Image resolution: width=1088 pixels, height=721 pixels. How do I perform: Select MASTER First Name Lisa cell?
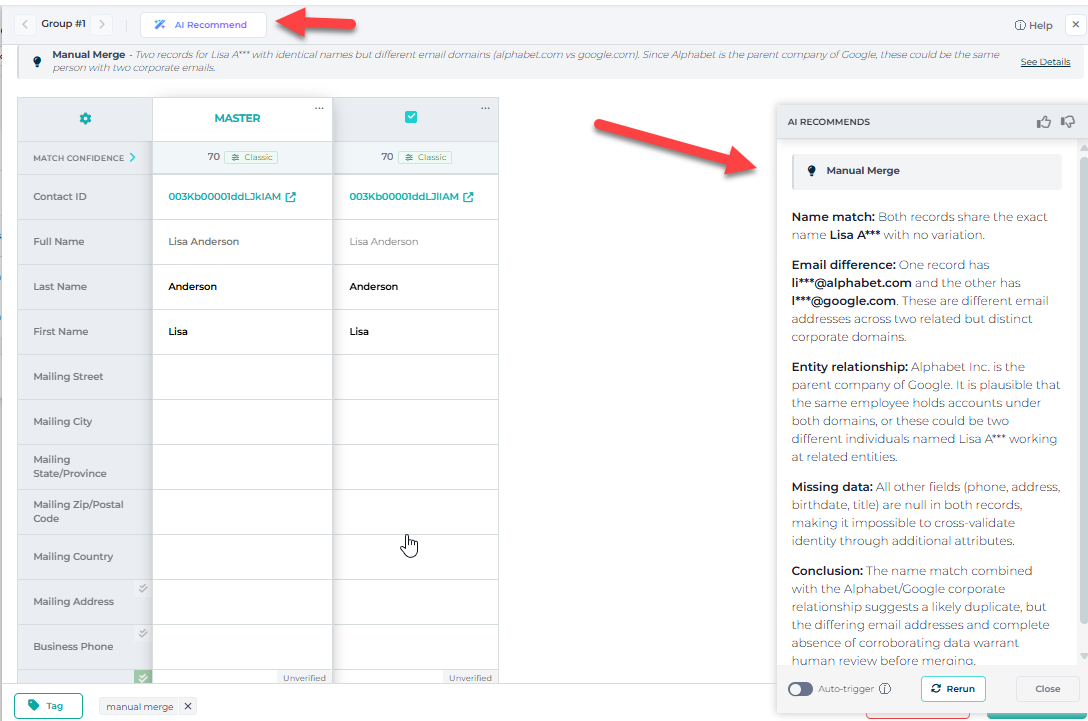pyautogui.click(x=242, y=332)
